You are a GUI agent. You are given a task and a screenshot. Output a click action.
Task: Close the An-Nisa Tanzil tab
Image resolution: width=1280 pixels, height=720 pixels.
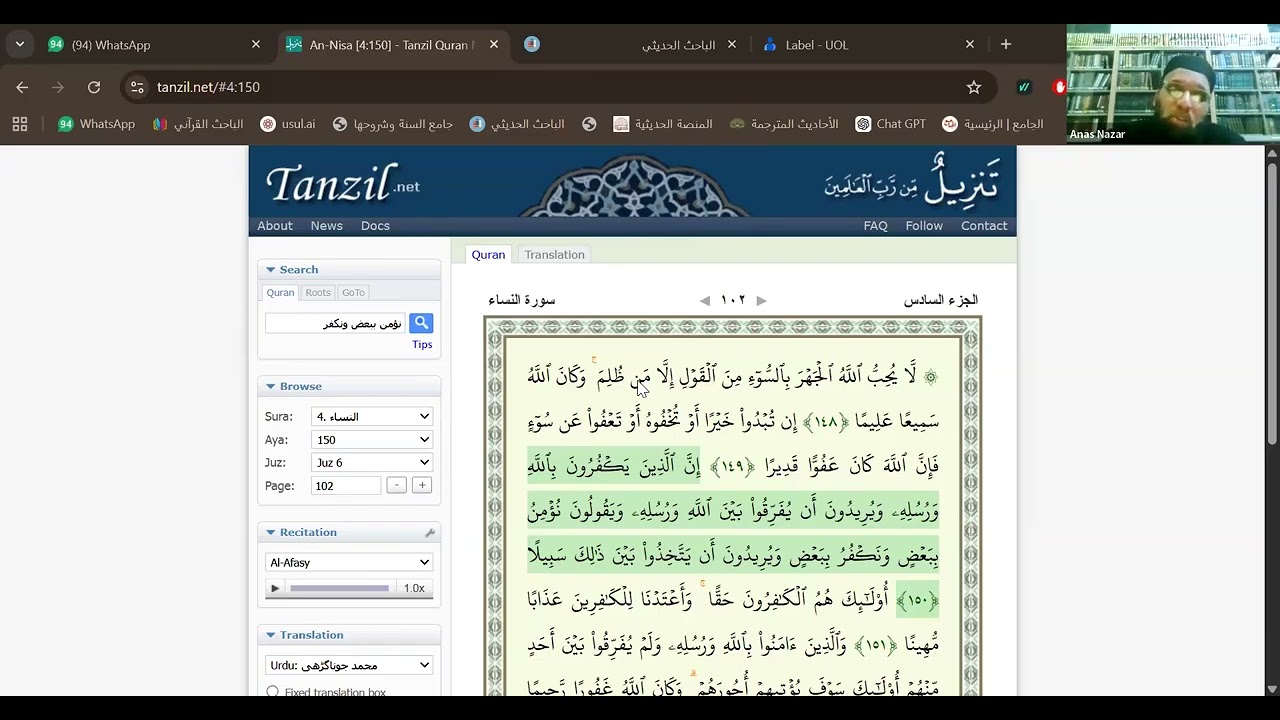pos(494,45)
